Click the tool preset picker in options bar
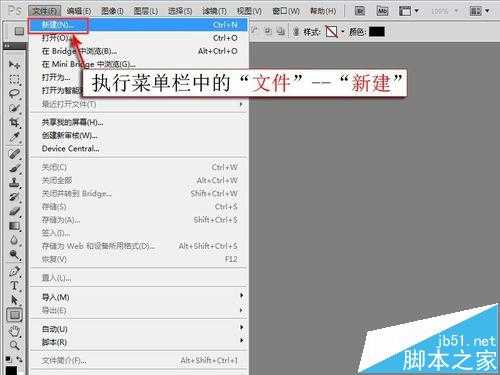500x375 pixels. coord(19,31)
